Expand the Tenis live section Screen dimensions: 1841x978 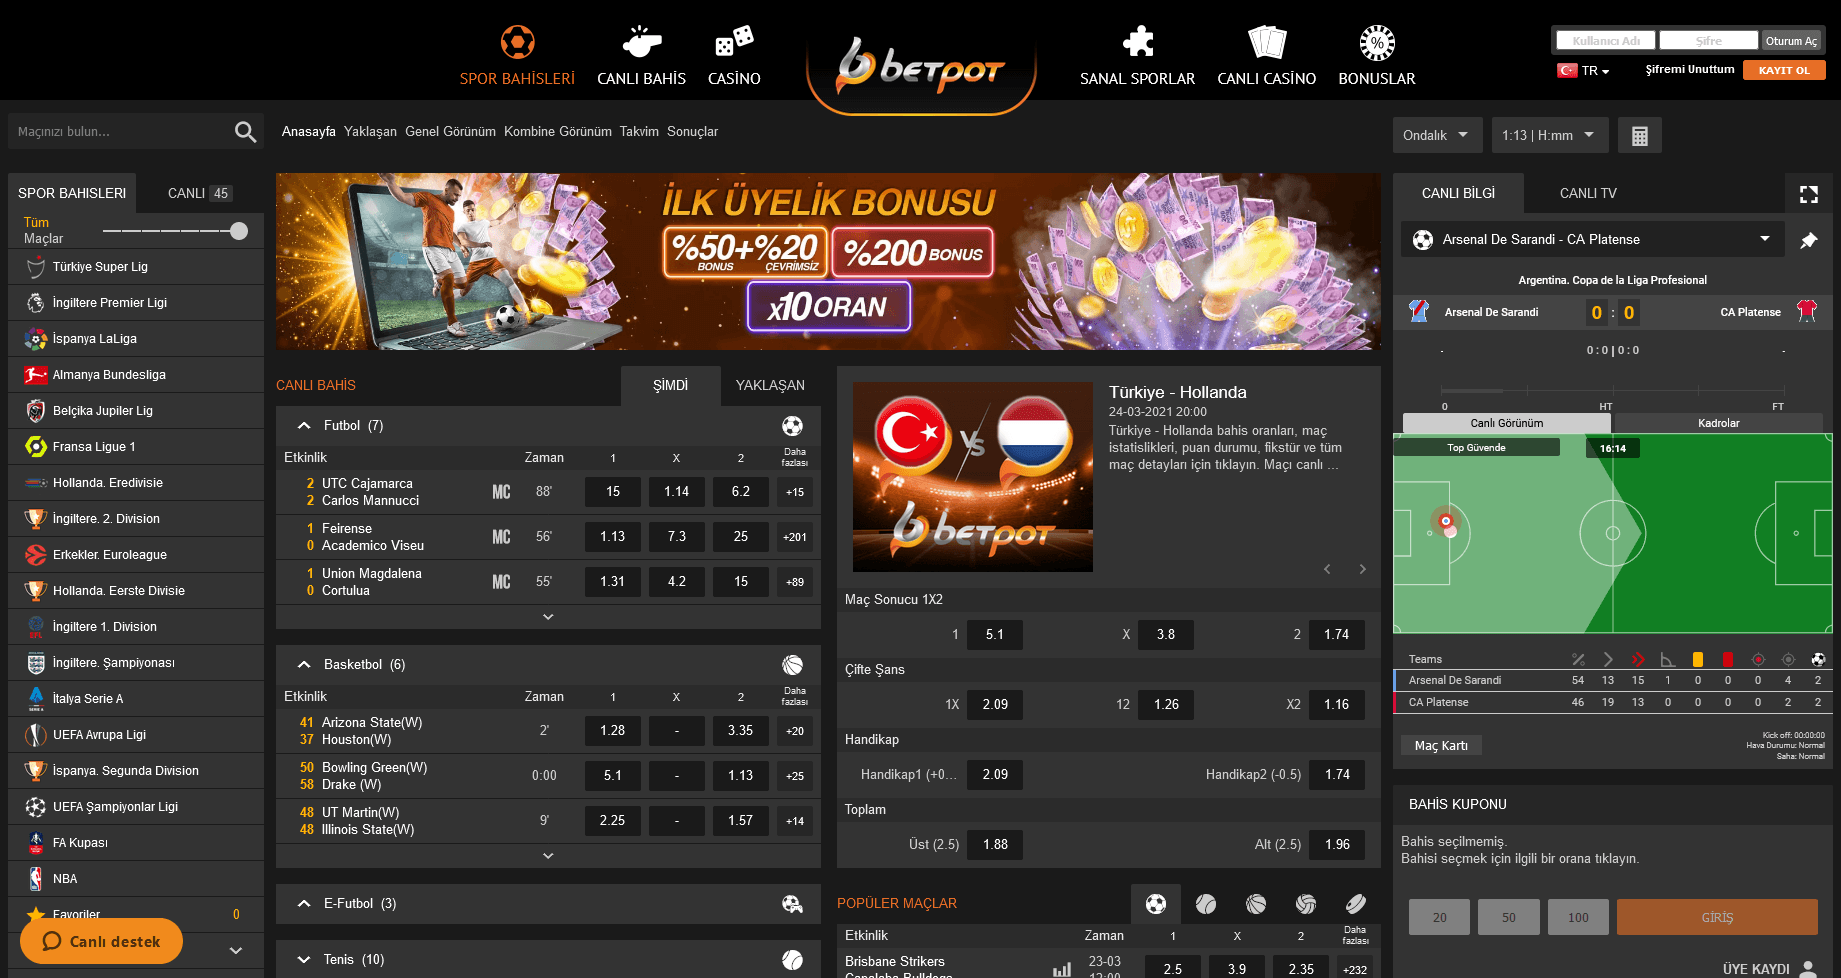click(x=304, y=960)
